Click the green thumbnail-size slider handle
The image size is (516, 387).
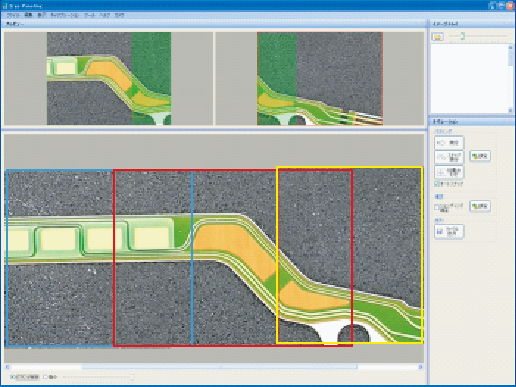463,36
